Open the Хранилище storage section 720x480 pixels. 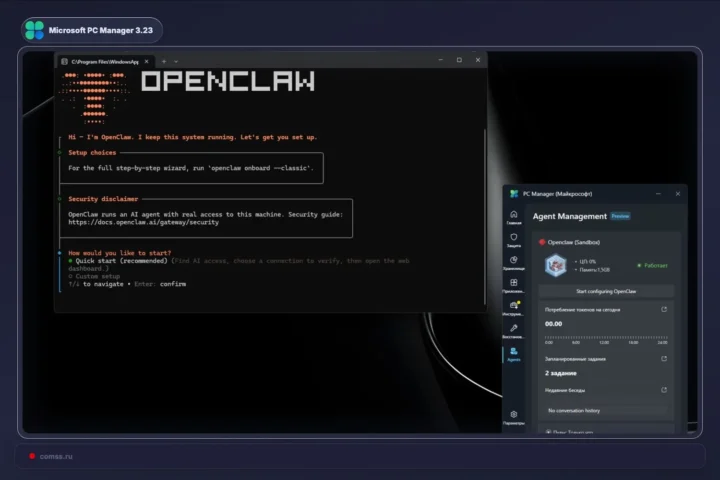(514, 263)
